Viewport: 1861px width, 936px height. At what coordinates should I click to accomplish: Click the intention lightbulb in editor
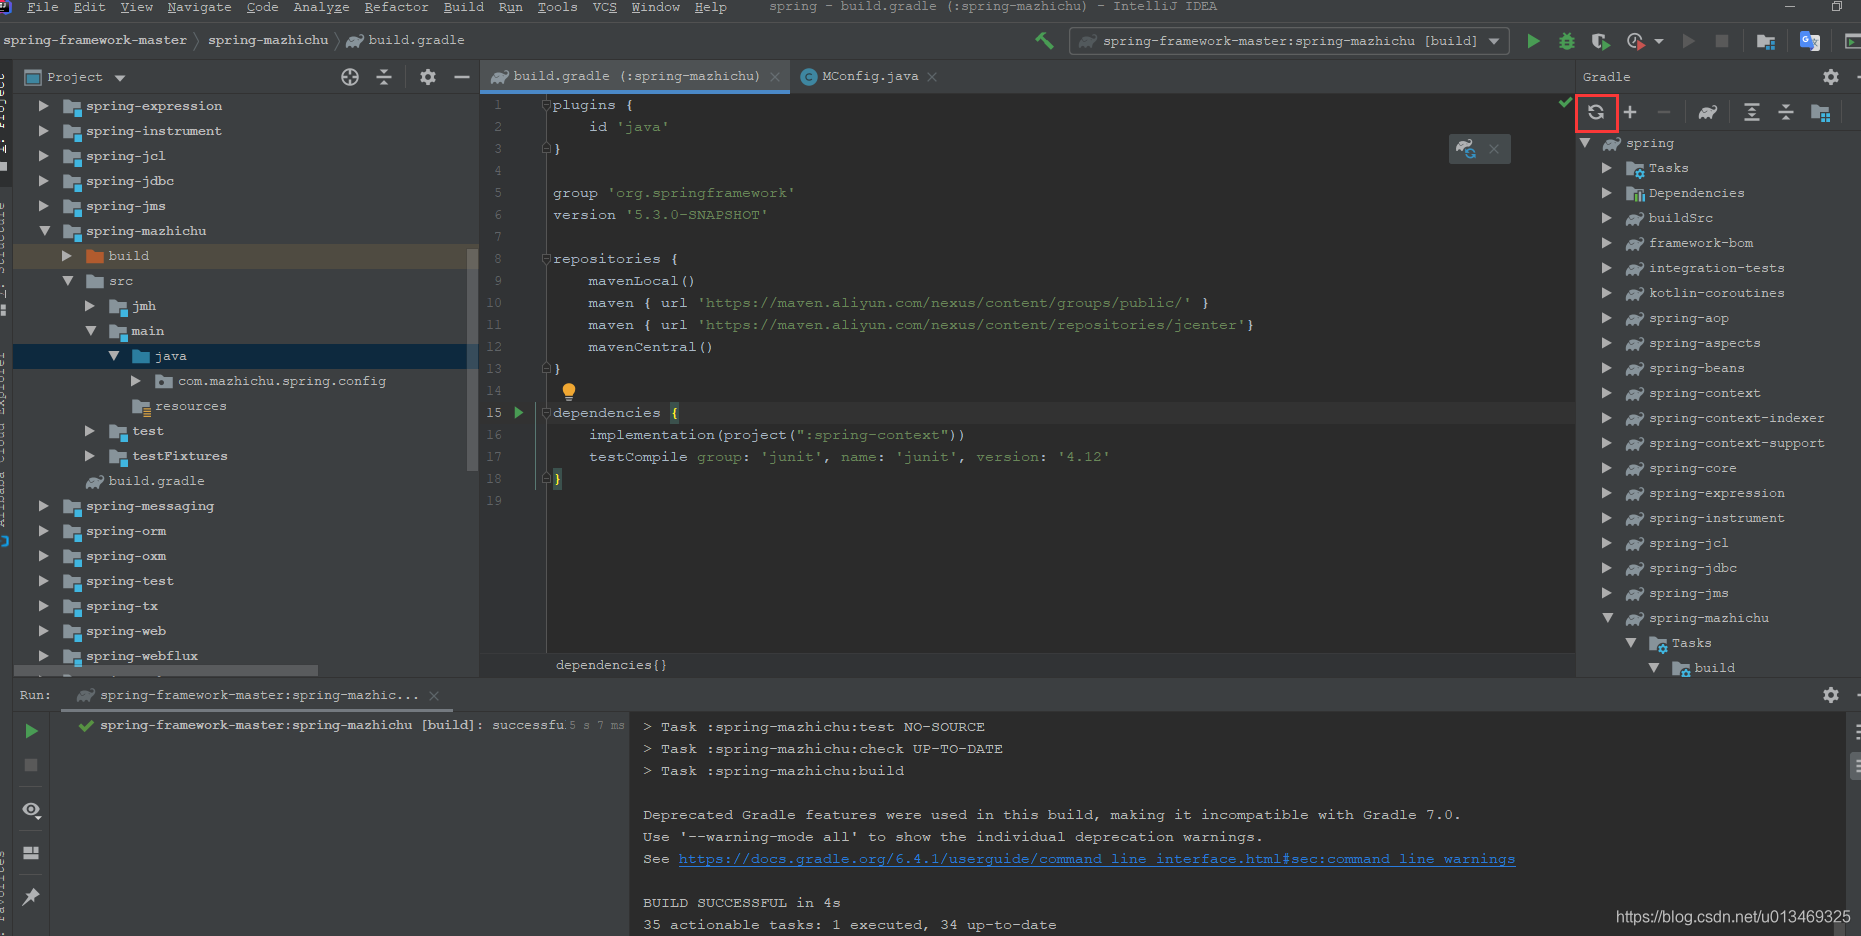(569, 391)
